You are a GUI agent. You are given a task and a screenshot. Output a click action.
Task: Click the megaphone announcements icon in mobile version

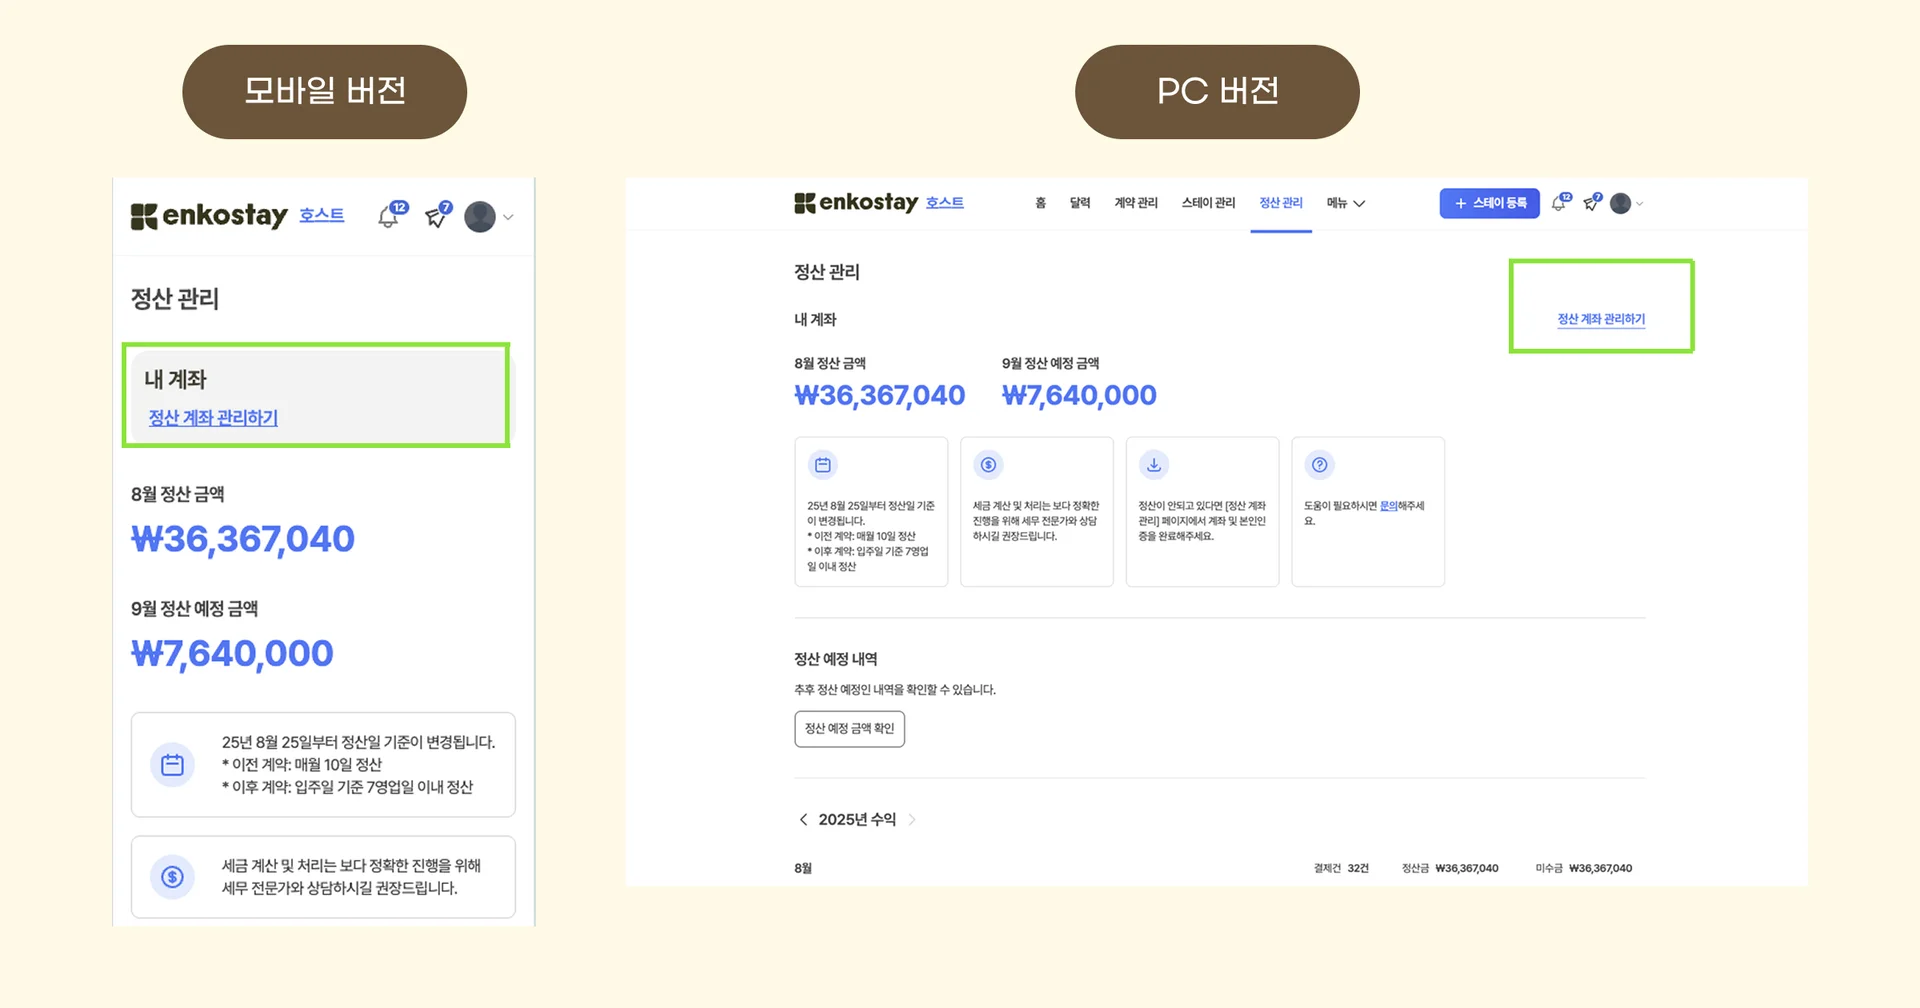point(436,216)
